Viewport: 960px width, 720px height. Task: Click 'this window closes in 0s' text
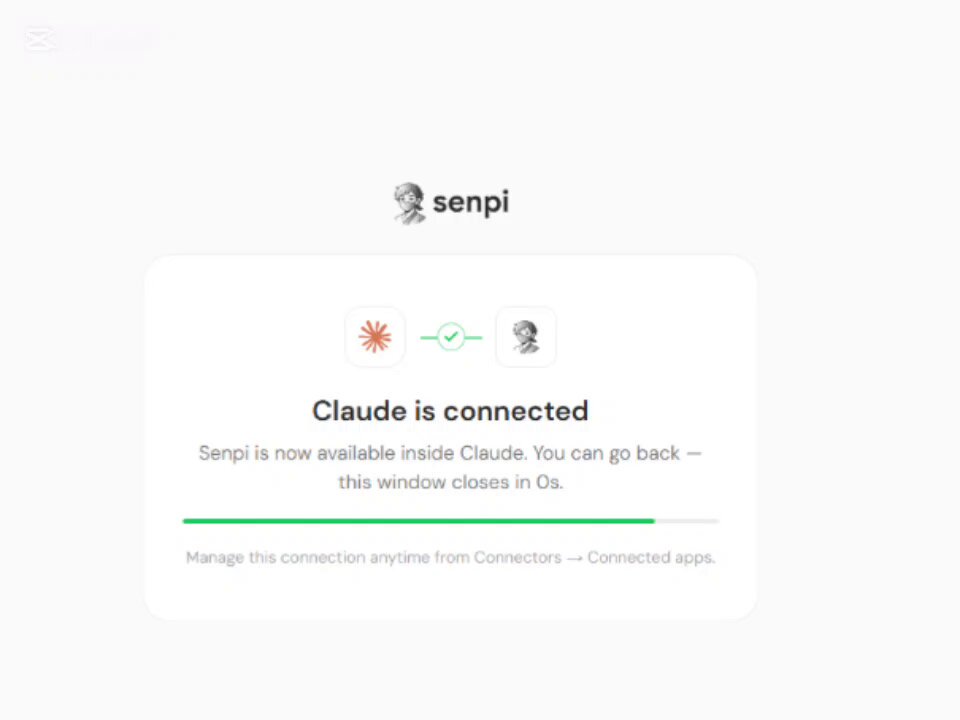pos(451,482)
